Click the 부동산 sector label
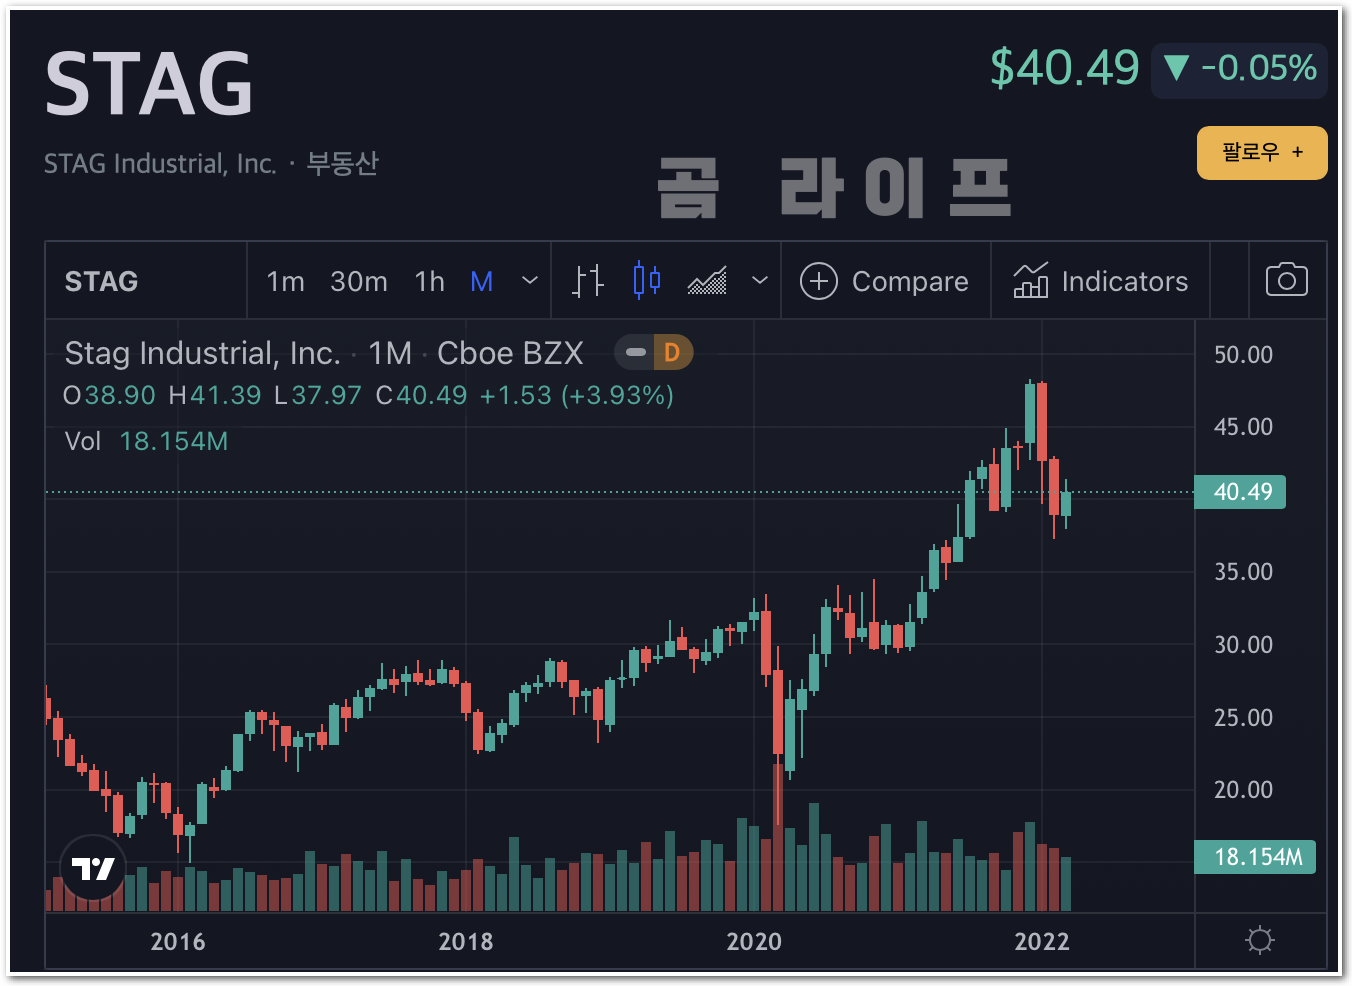 click(342, 164)
